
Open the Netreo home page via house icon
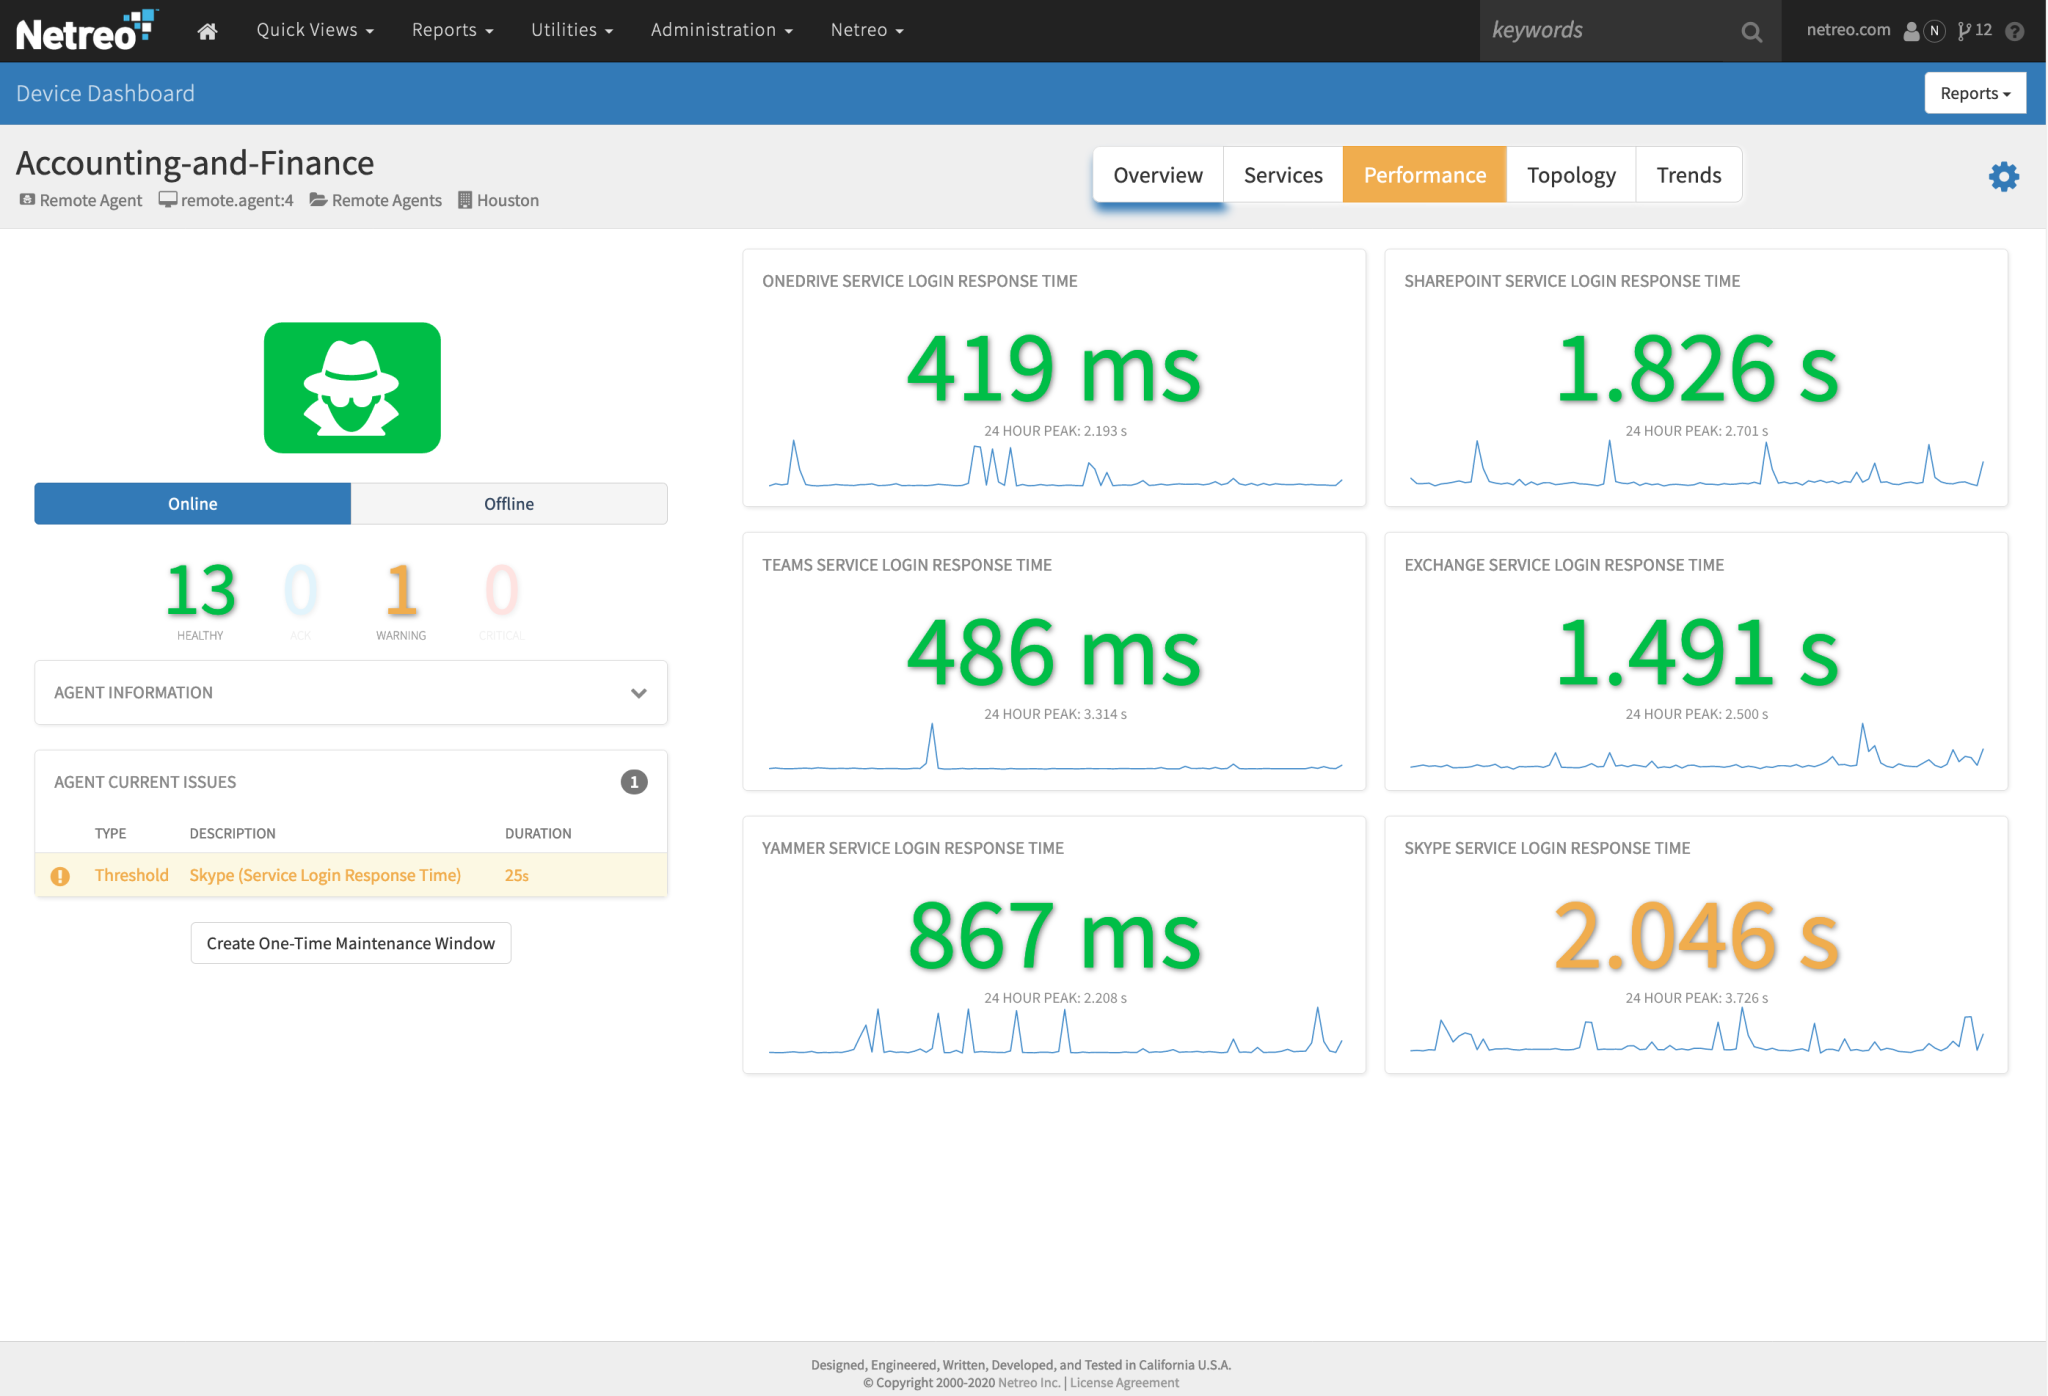[x=206, y=29]
